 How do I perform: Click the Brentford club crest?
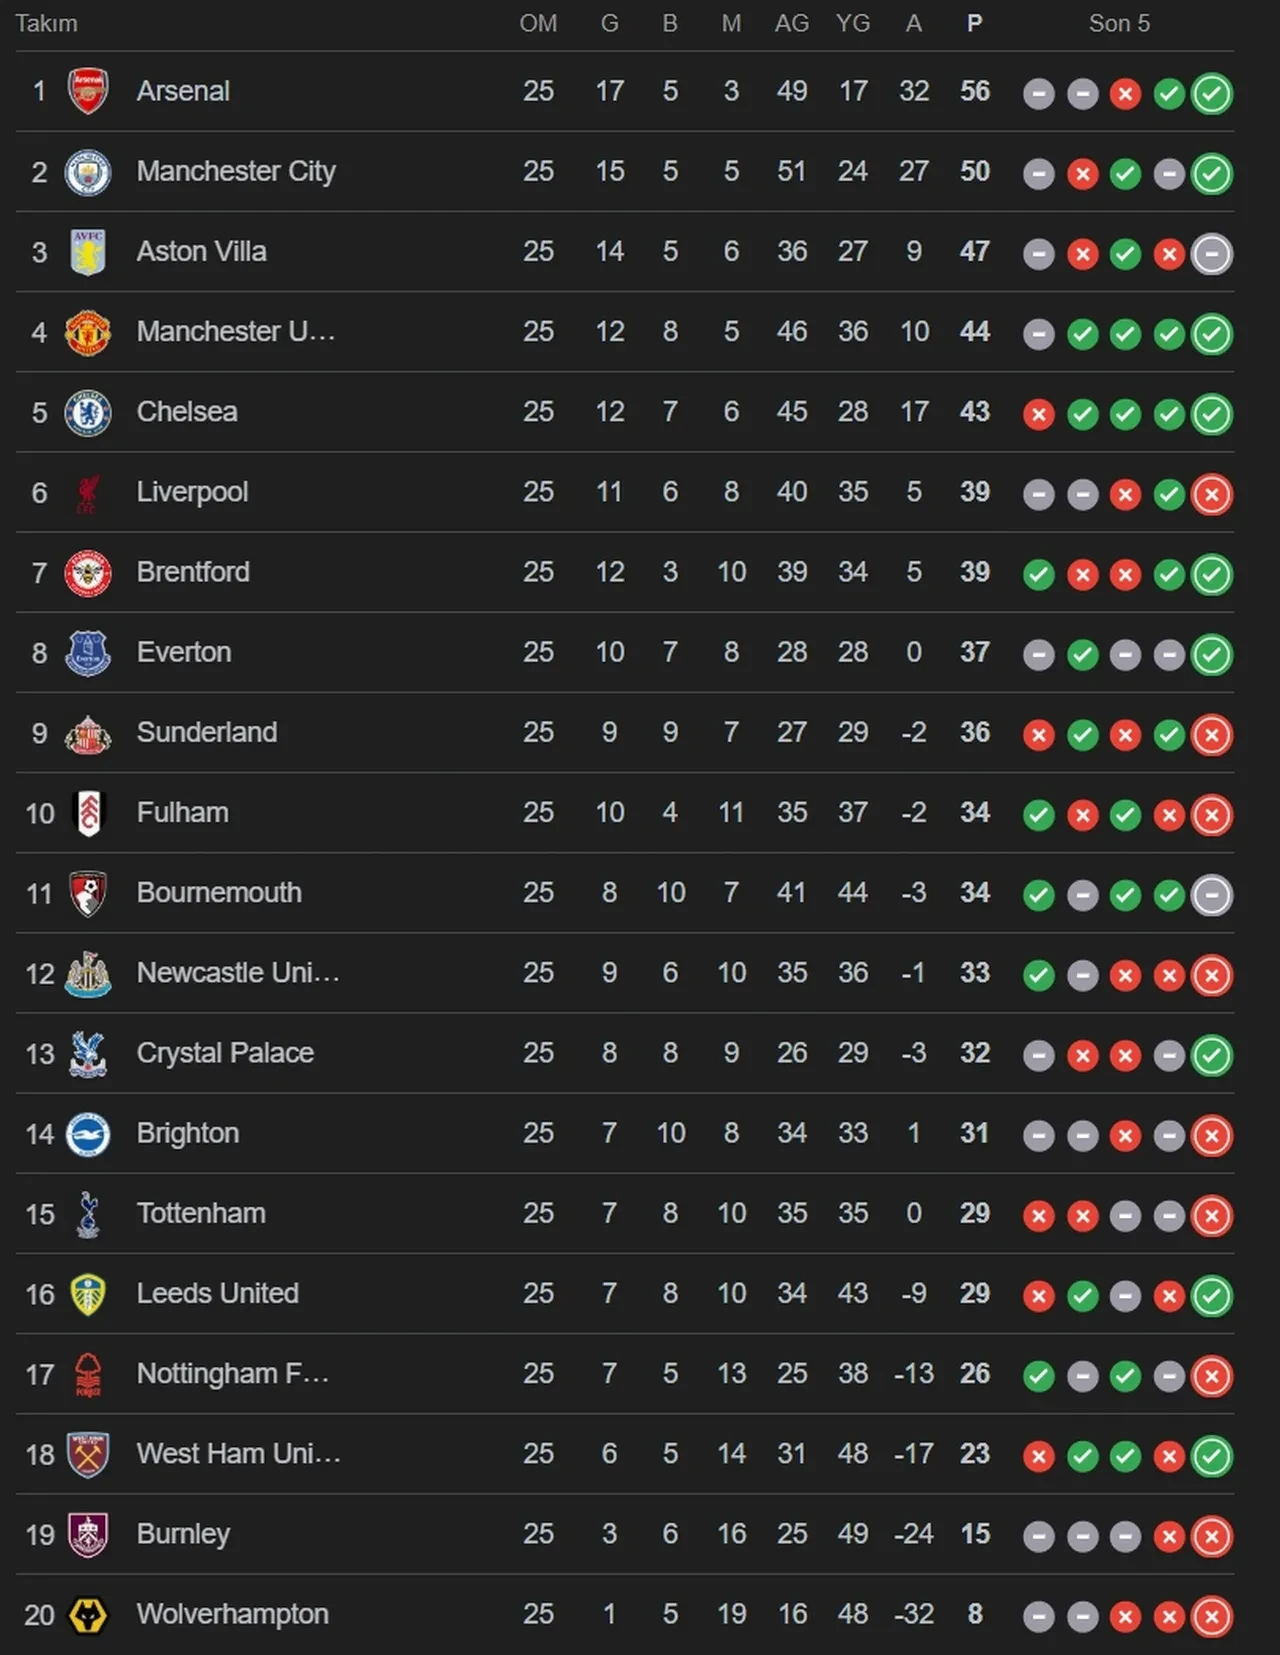click(x=88, y=573)
